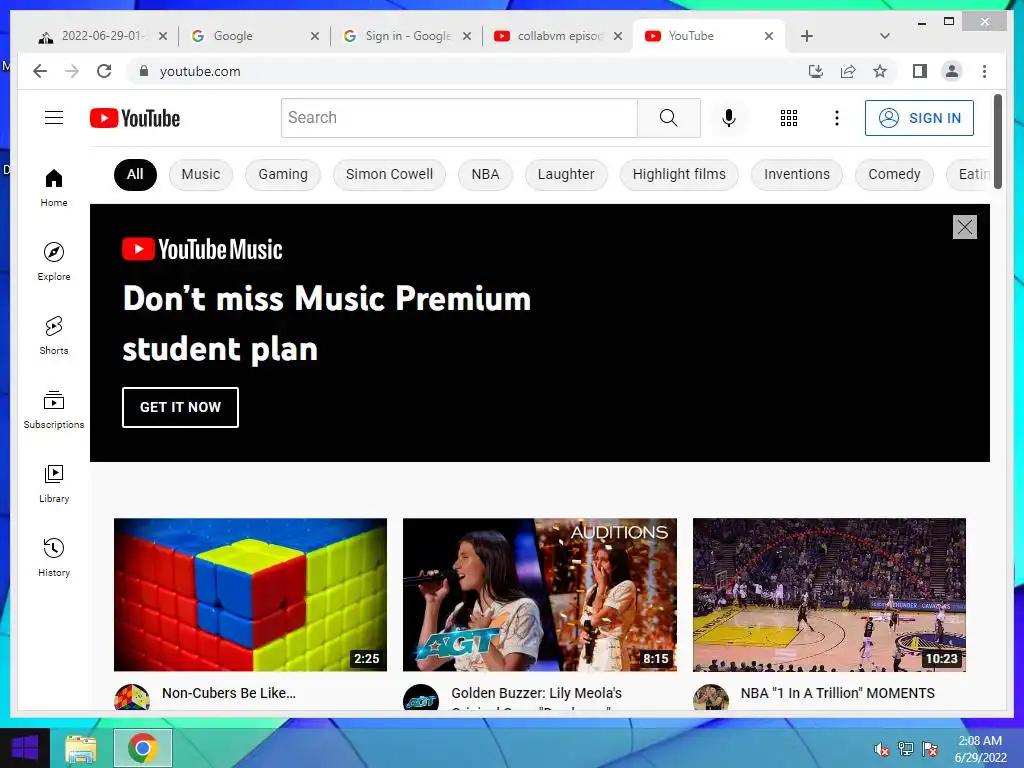Screen dimensions: 1024x768
Task: Select the Comedy filter chip
Action: point(894,174)
